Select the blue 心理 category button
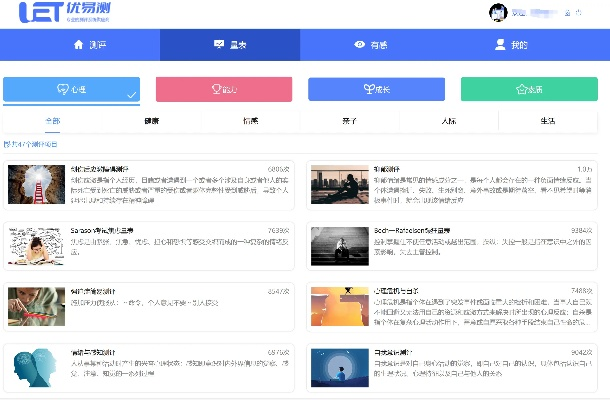This screenshot has width=610, height=400. (x=71, y=89)
